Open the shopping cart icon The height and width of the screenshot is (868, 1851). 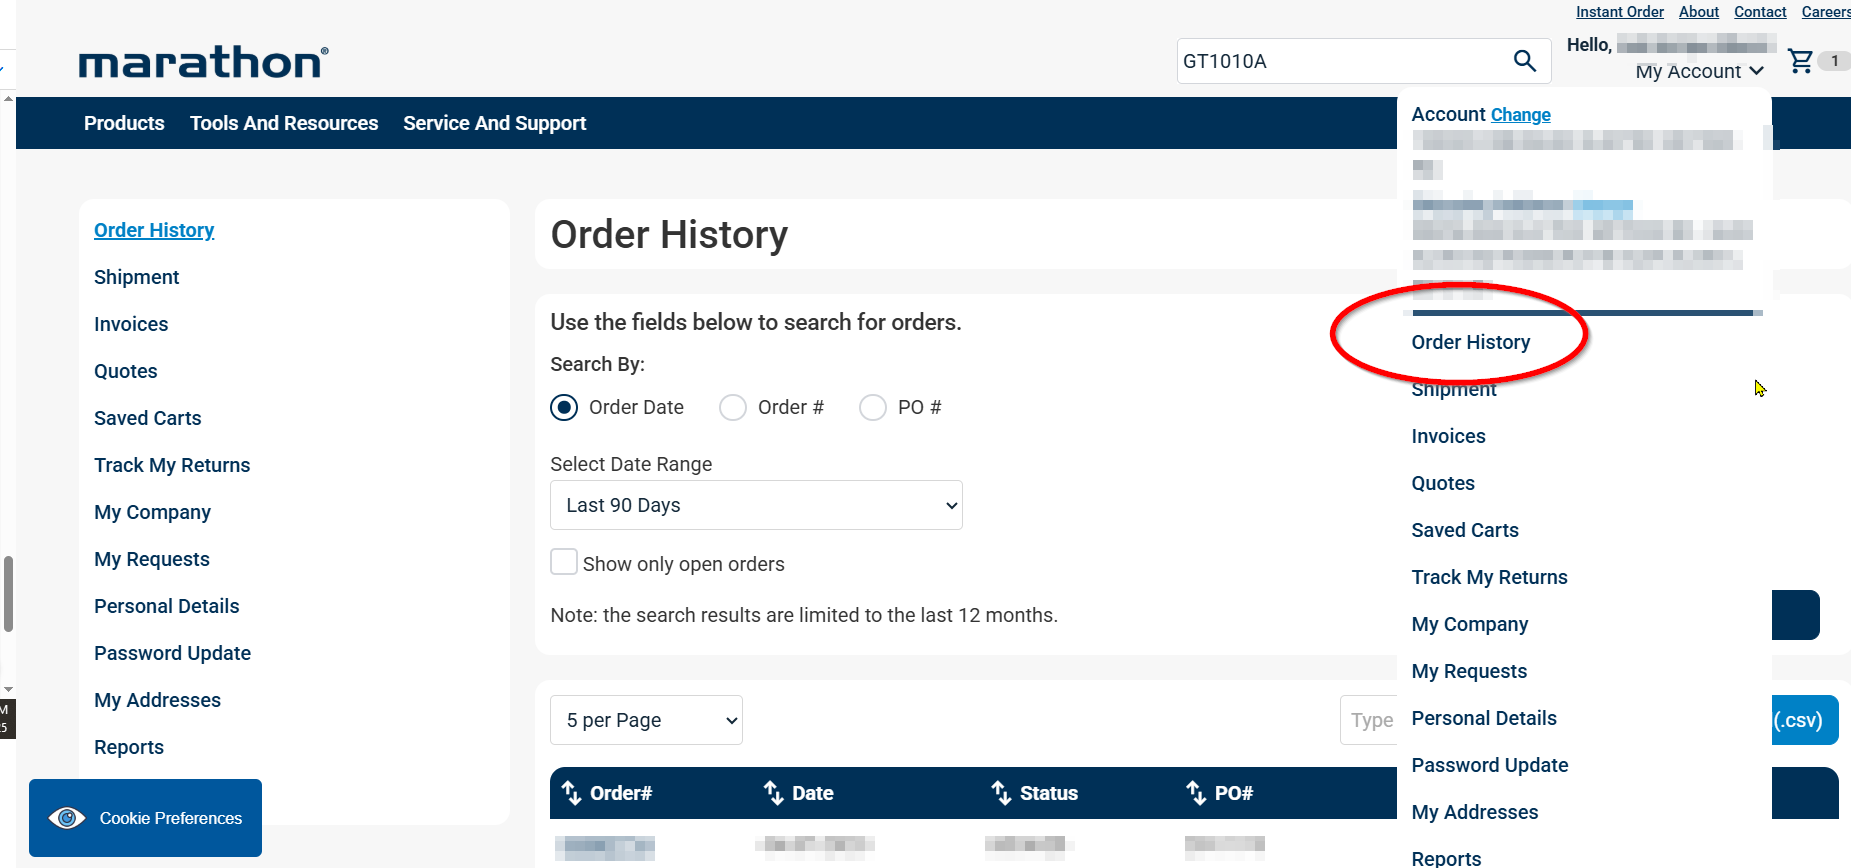1800,61
